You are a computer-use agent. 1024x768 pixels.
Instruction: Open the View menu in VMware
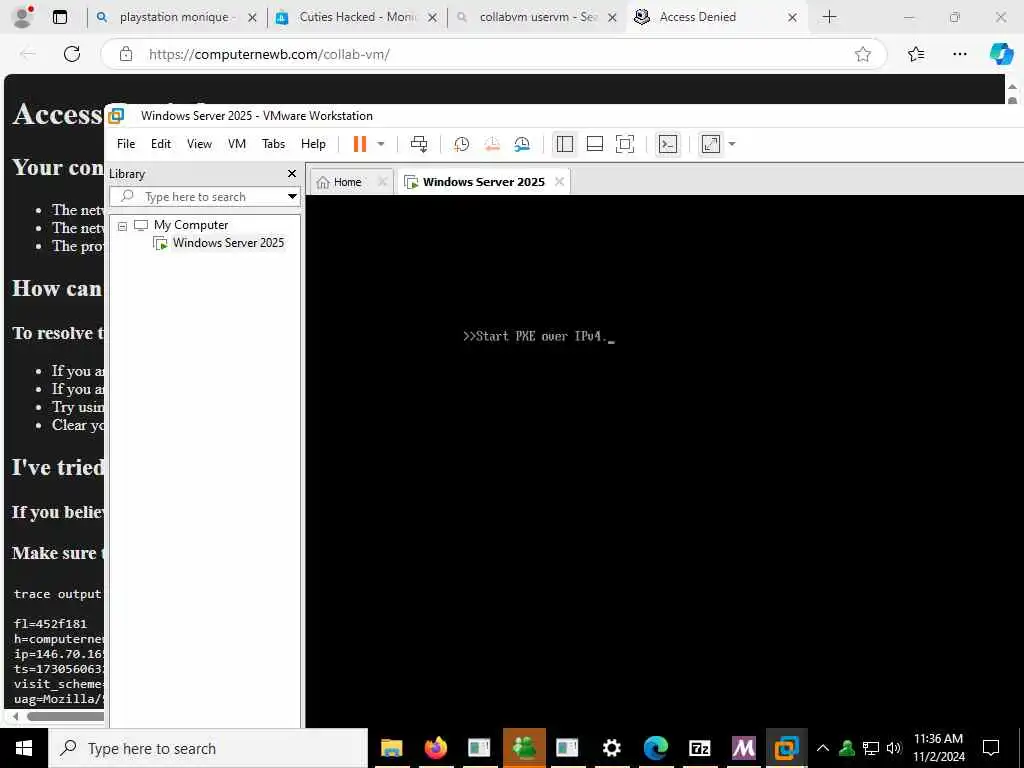coord(199,144)
